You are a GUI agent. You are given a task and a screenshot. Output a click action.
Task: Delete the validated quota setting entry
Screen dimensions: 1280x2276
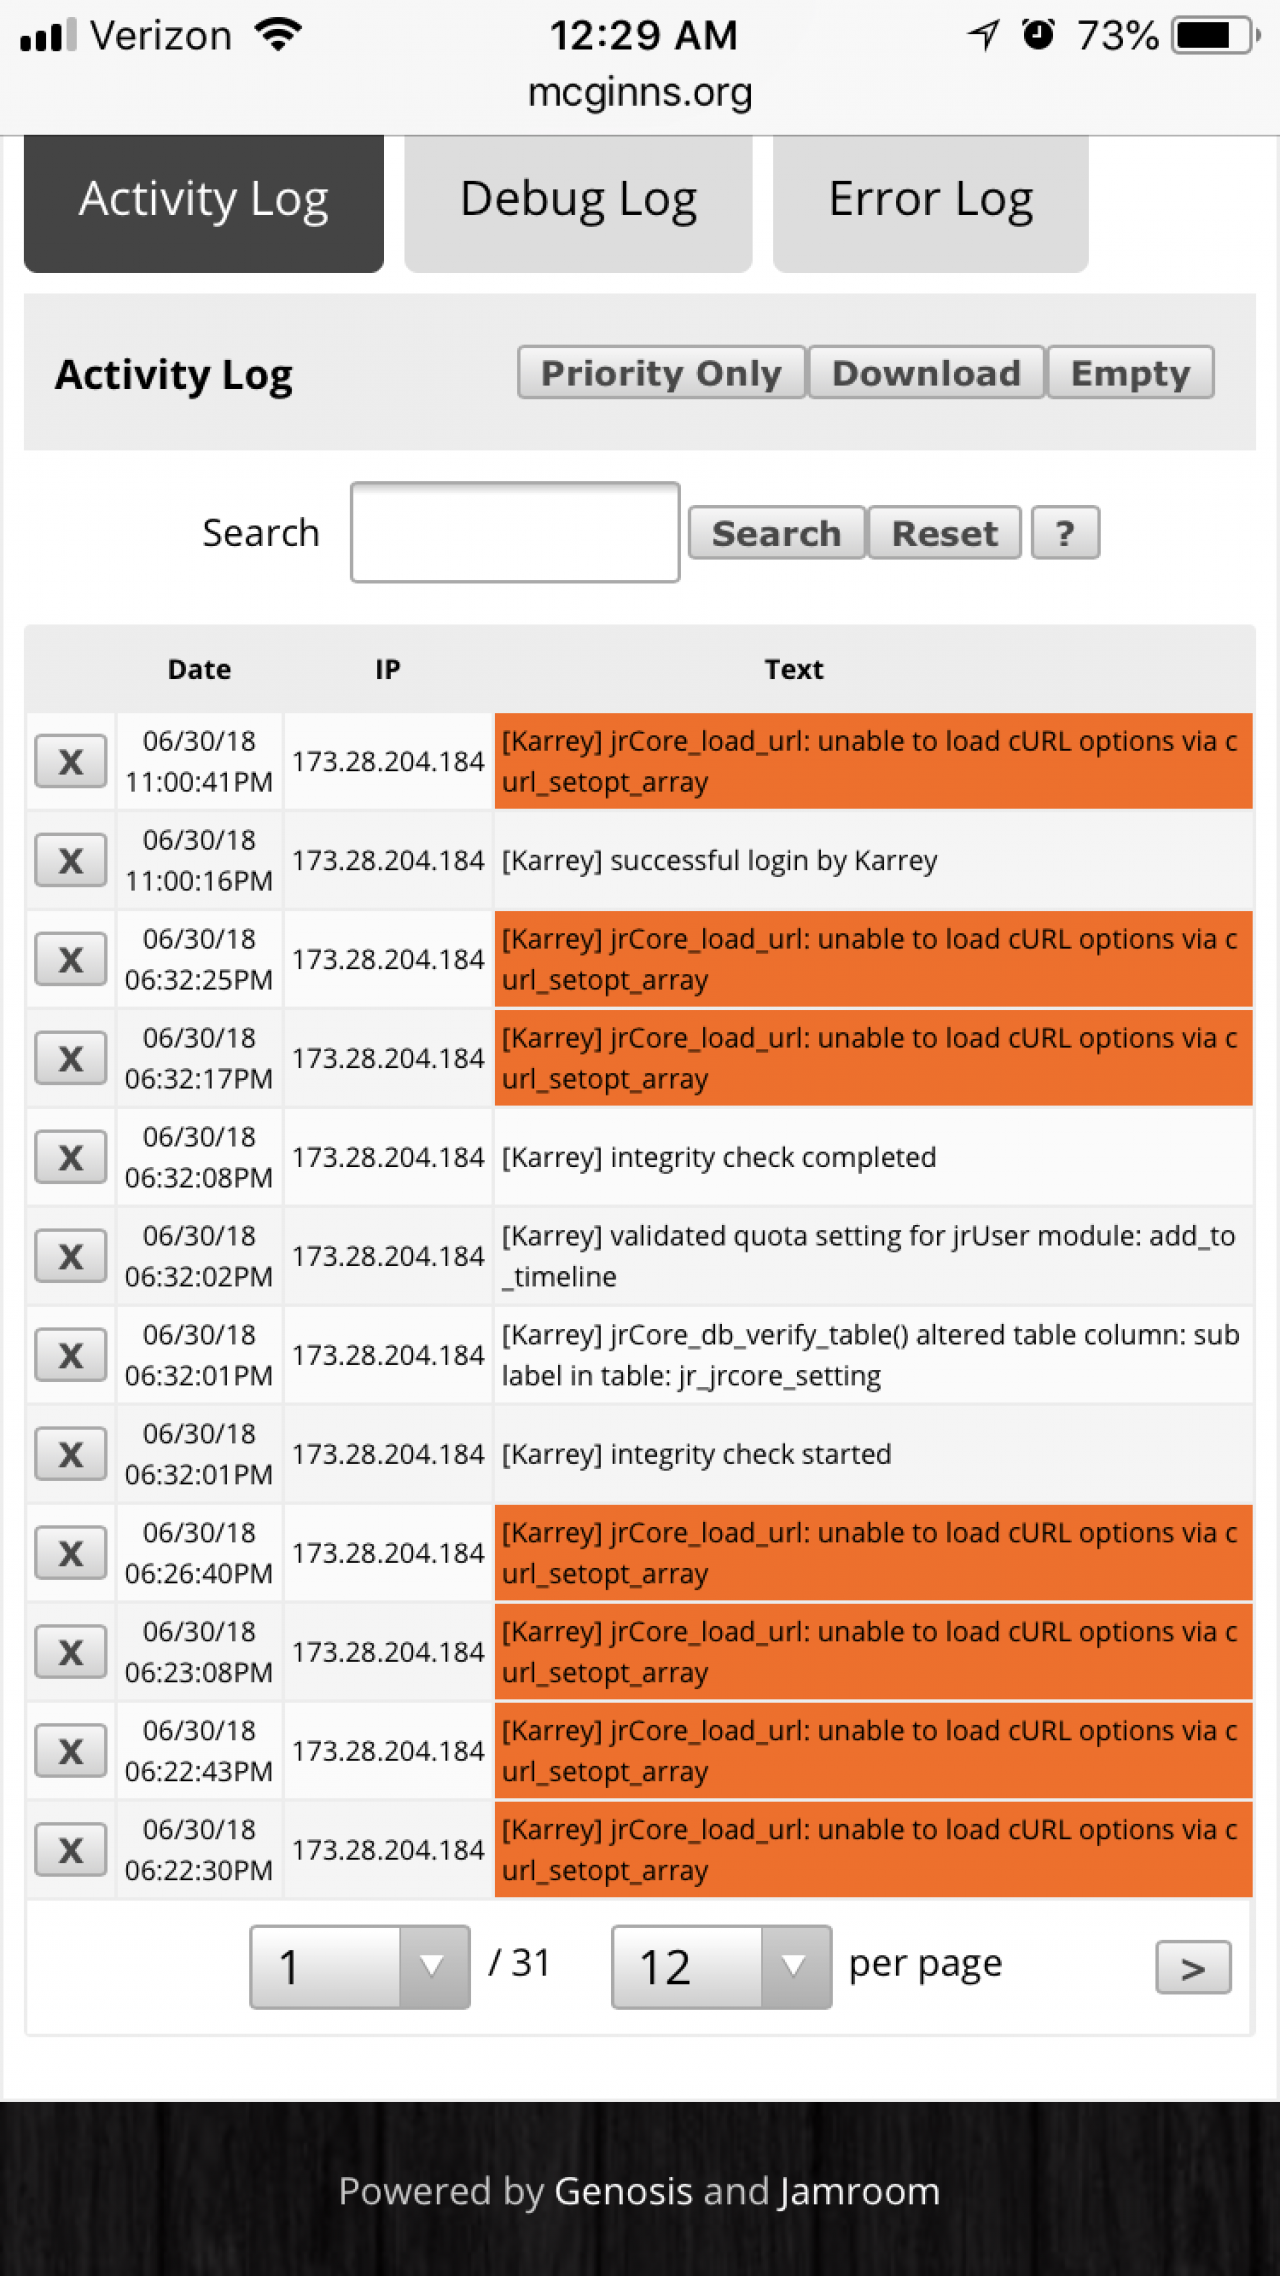[x=70, y=1257]
